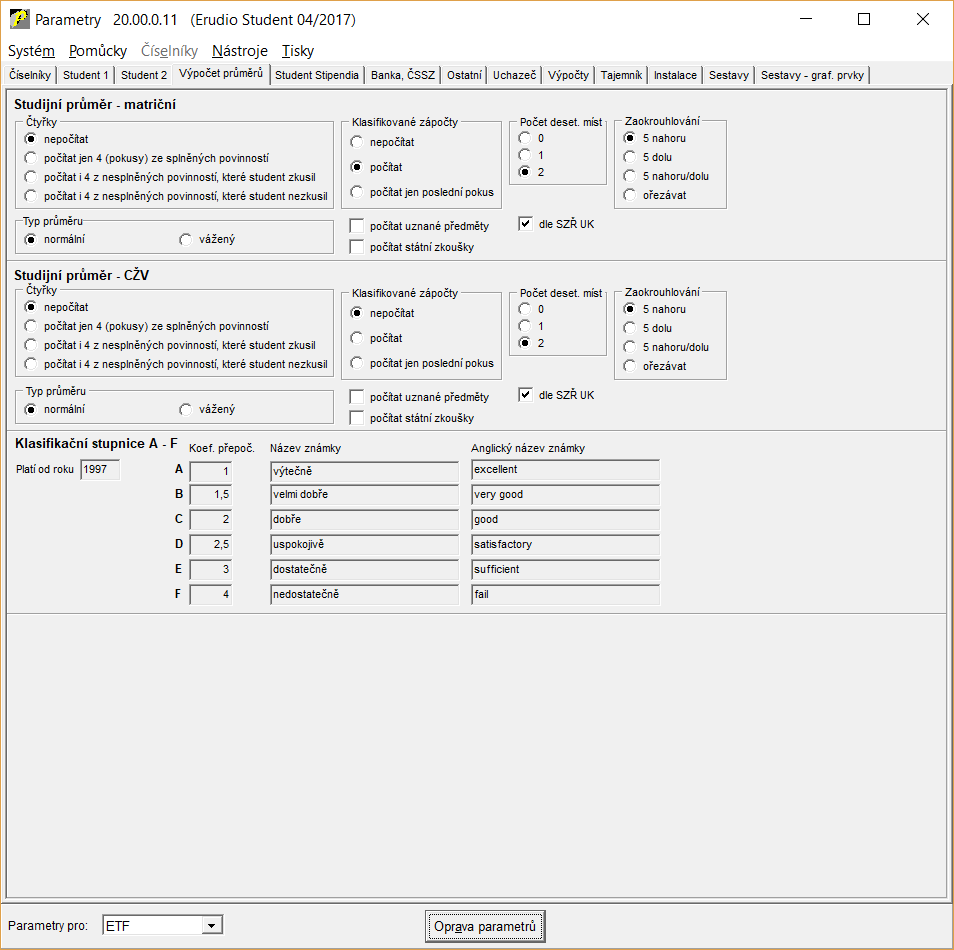Select počítat jen poslední pokus in matriční section
The image size is (954, 950).
(x=357, y=192)
